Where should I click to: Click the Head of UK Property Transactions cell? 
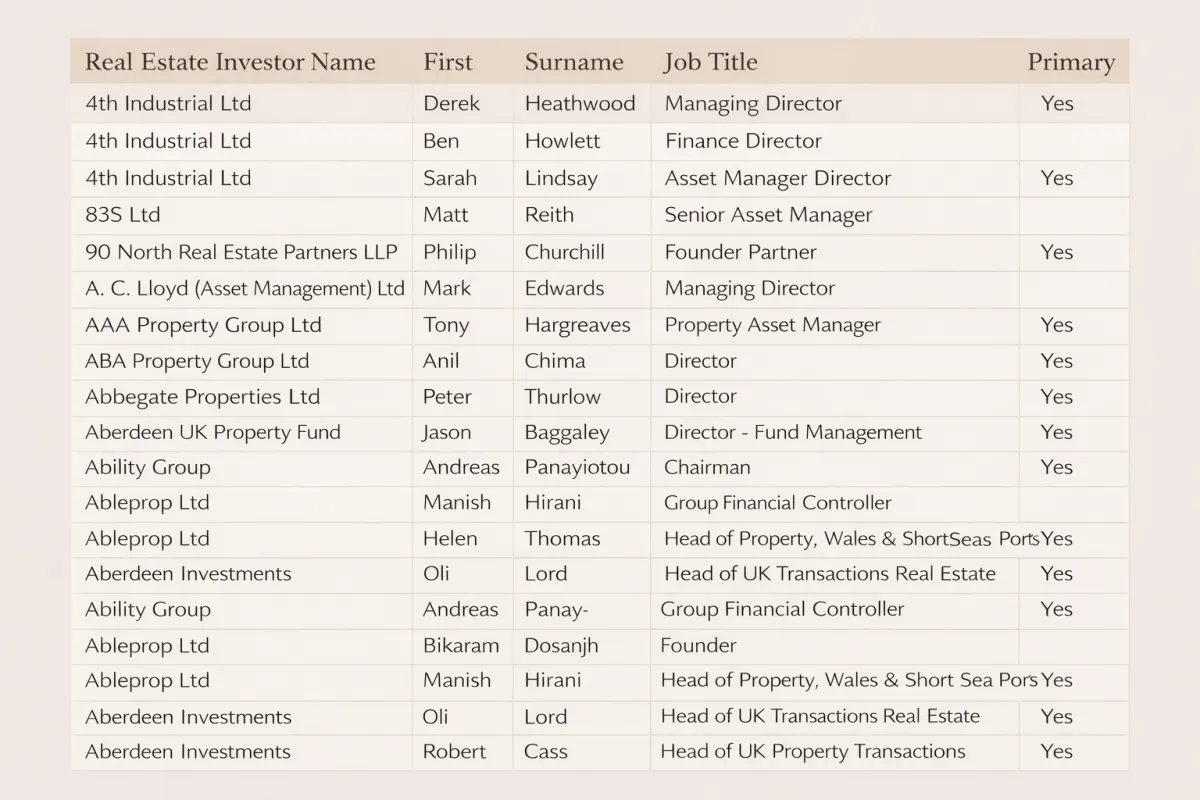click(813, 752)
